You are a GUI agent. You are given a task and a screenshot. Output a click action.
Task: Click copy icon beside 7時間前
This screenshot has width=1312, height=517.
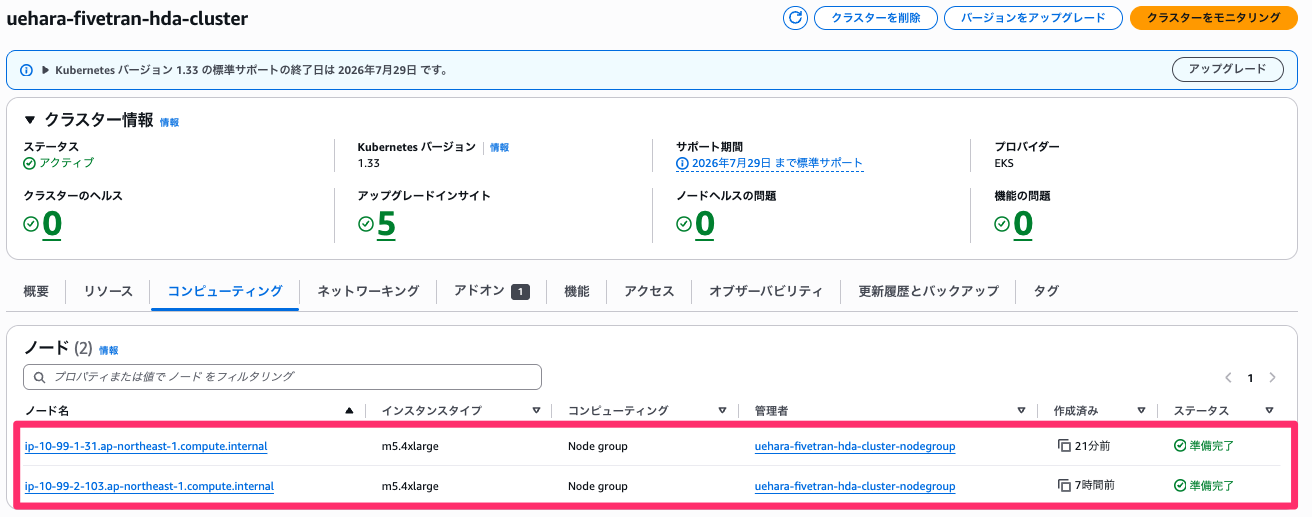1064,486
